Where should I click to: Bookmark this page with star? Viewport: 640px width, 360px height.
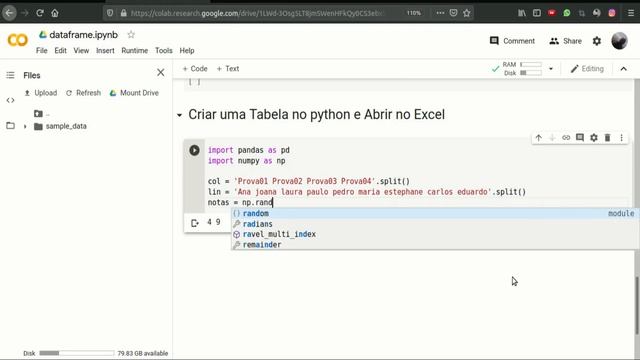tap(467, 13)
